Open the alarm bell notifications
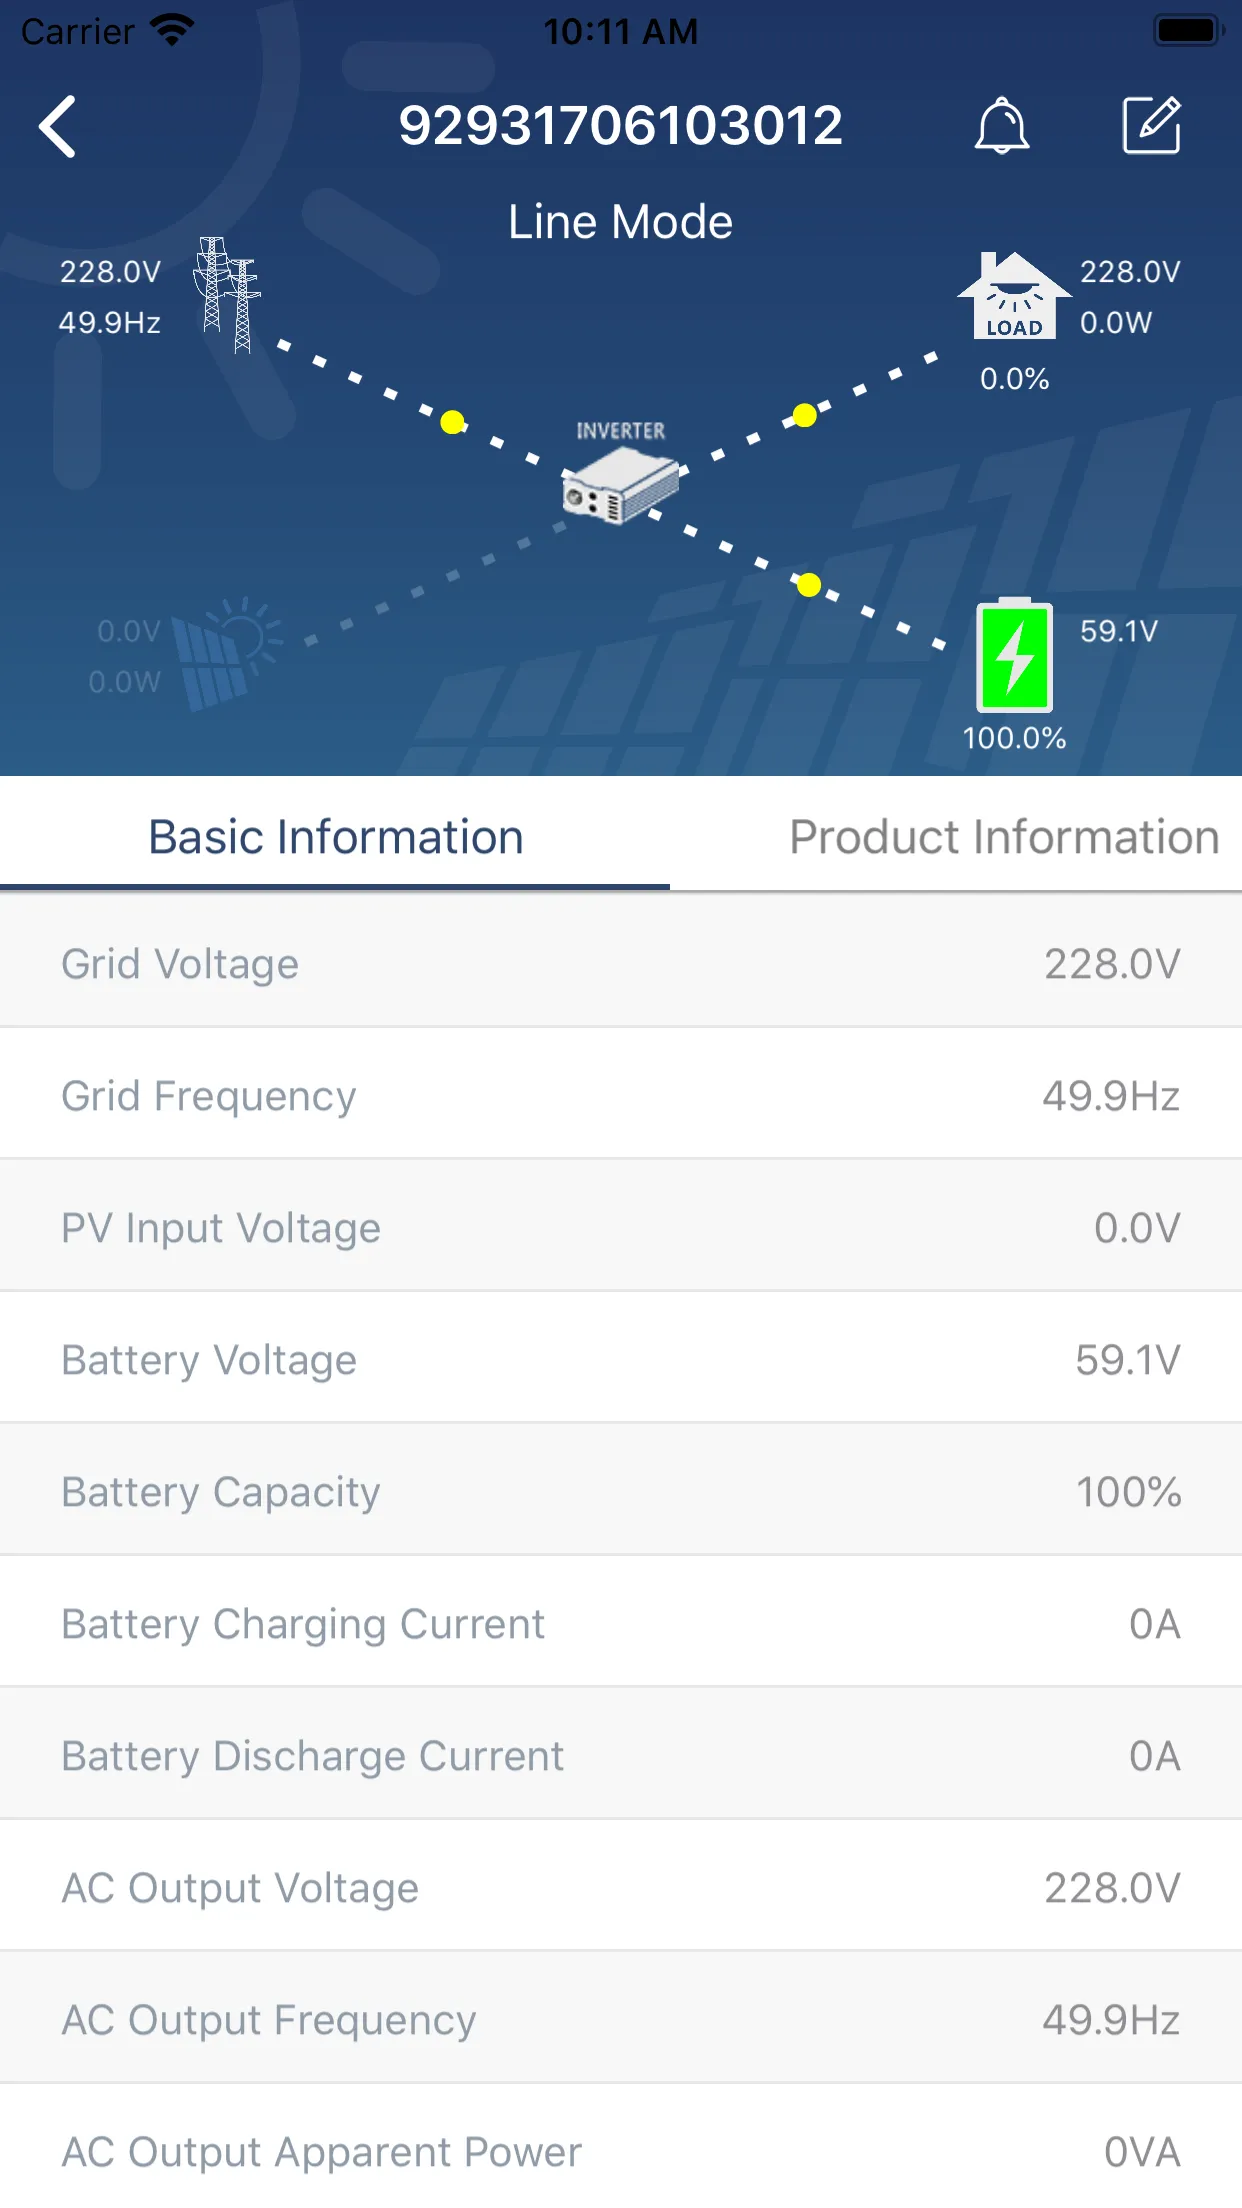This screenshot has width=1242, height=2208. point(1002,126)
